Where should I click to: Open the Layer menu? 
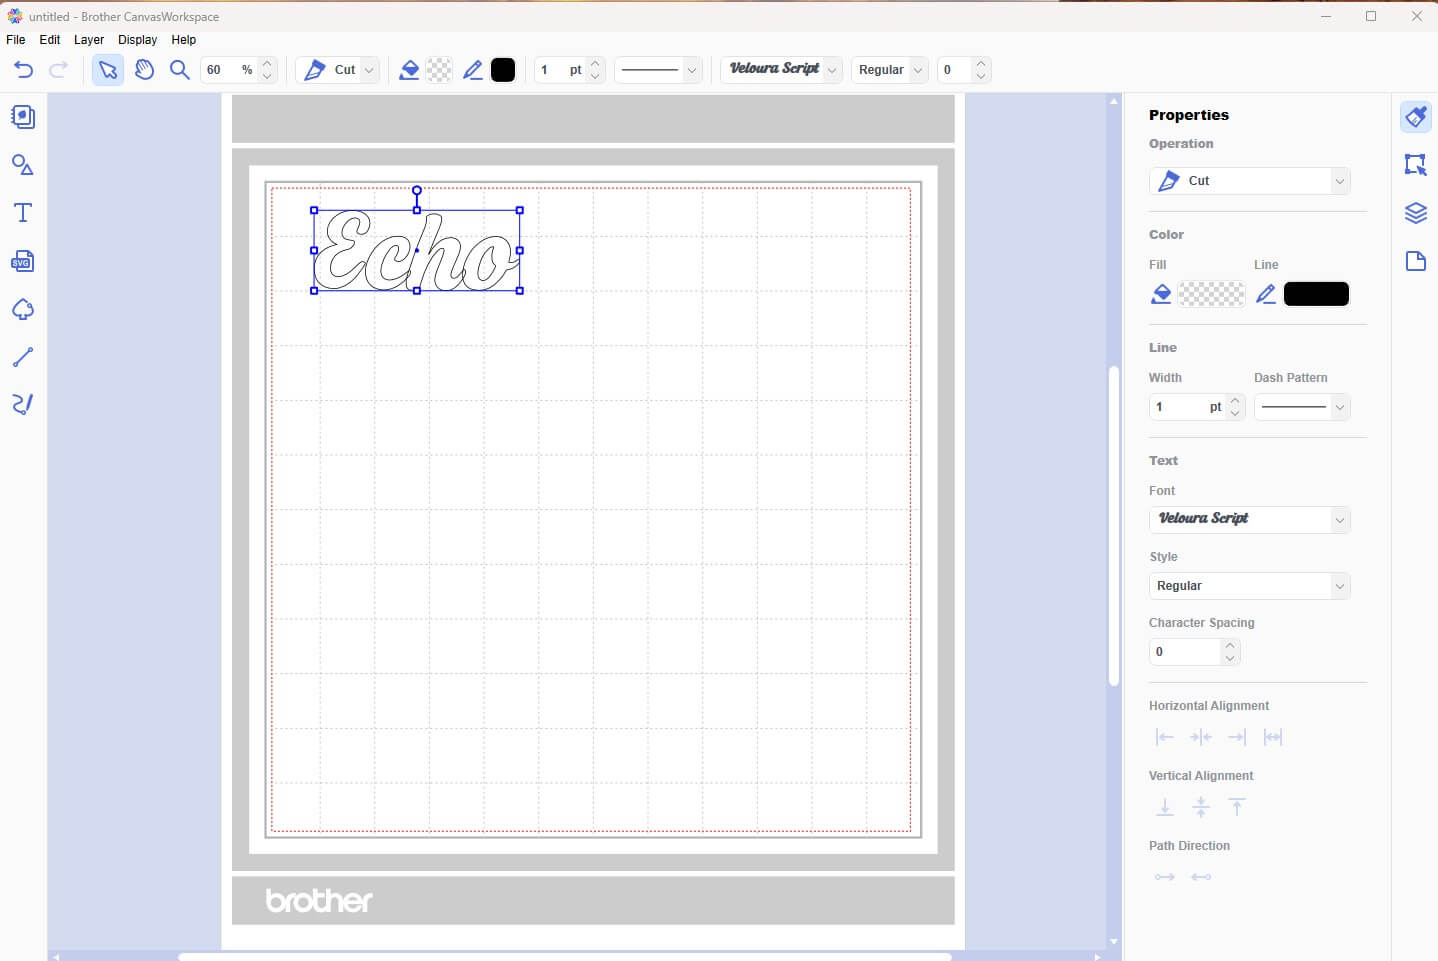pyautogui.click(x=89, y=40)
